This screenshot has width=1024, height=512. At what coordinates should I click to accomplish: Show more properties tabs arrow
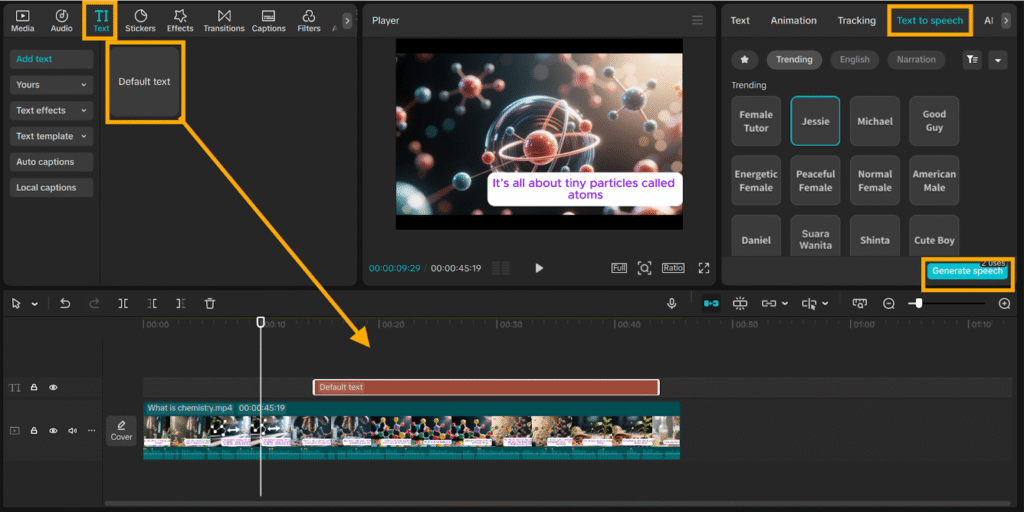pos(1006,21)
